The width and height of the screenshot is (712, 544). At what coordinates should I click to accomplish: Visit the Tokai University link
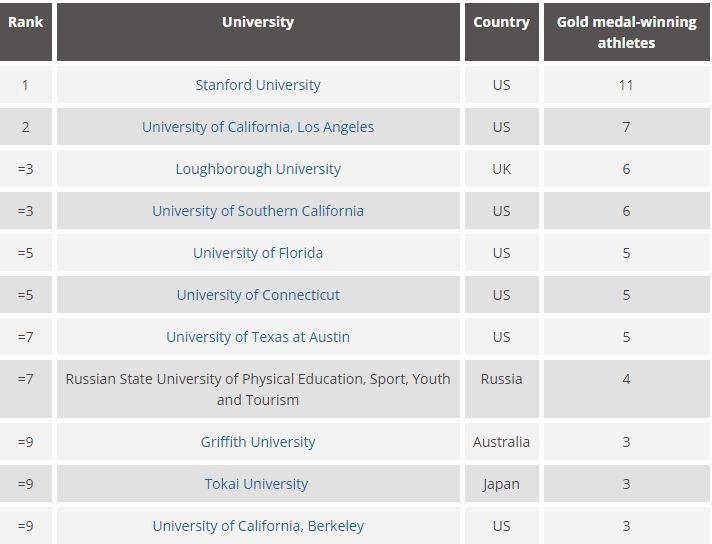point(256,484)
